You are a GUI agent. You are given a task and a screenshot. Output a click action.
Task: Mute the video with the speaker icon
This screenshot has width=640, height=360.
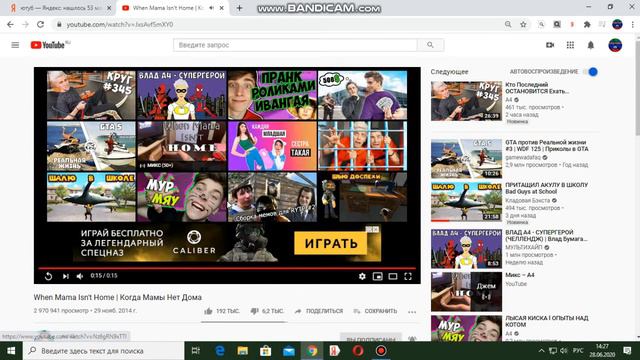tap(80, 276)
